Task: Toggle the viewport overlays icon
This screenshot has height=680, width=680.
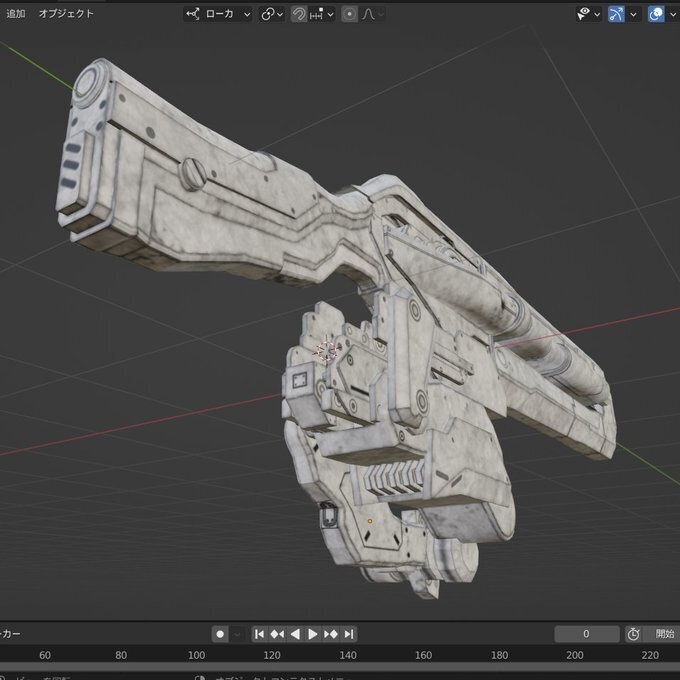Action: pyautogui.click(x=656, y=14)
